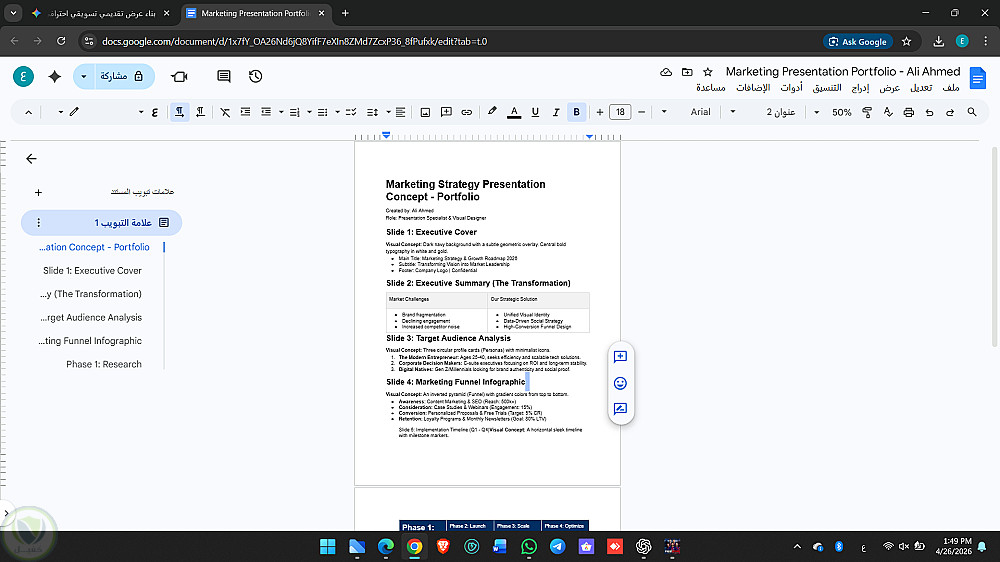
Task: Open the ملف (File) menu
Action: point(951,88)
